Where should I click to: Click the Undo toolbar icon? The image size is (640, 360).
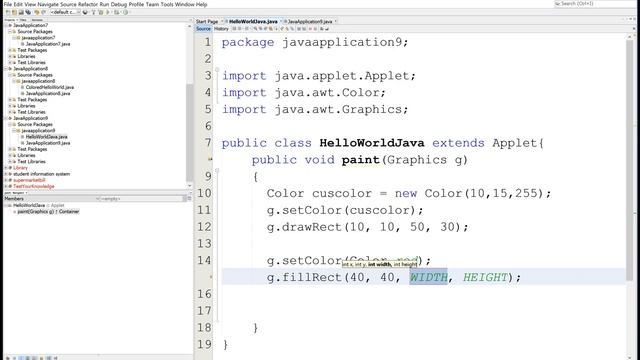[37, 12]
